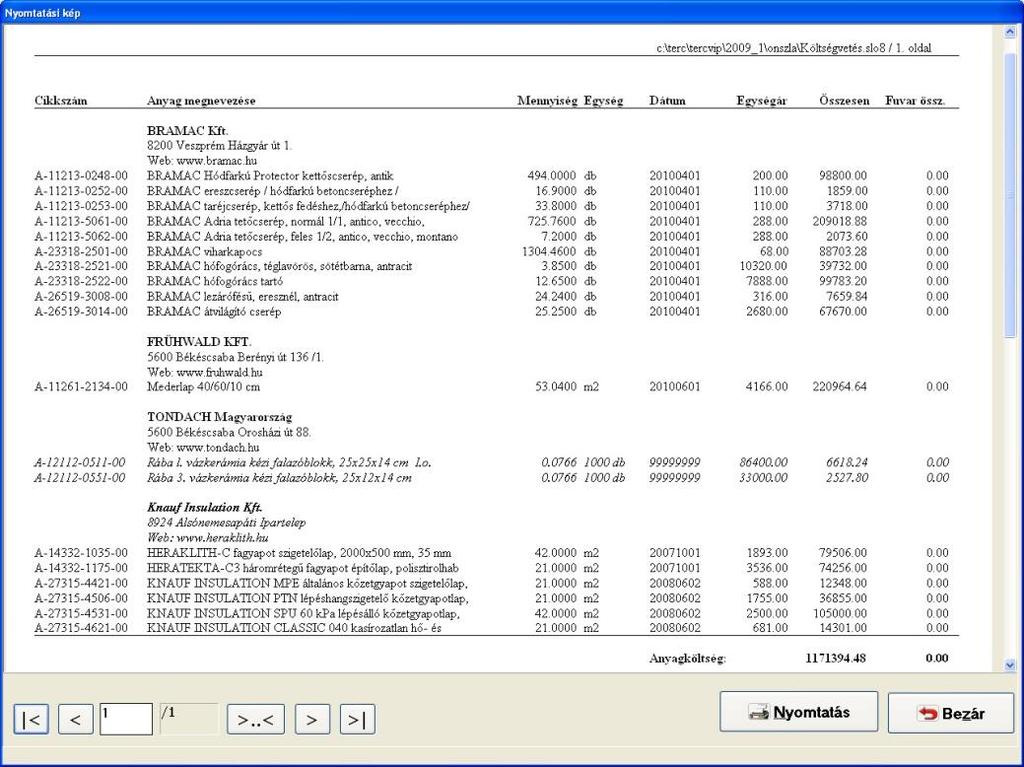
Task: Click 5600 Békéscsaba Berényi út address
Action: point(235,357)
